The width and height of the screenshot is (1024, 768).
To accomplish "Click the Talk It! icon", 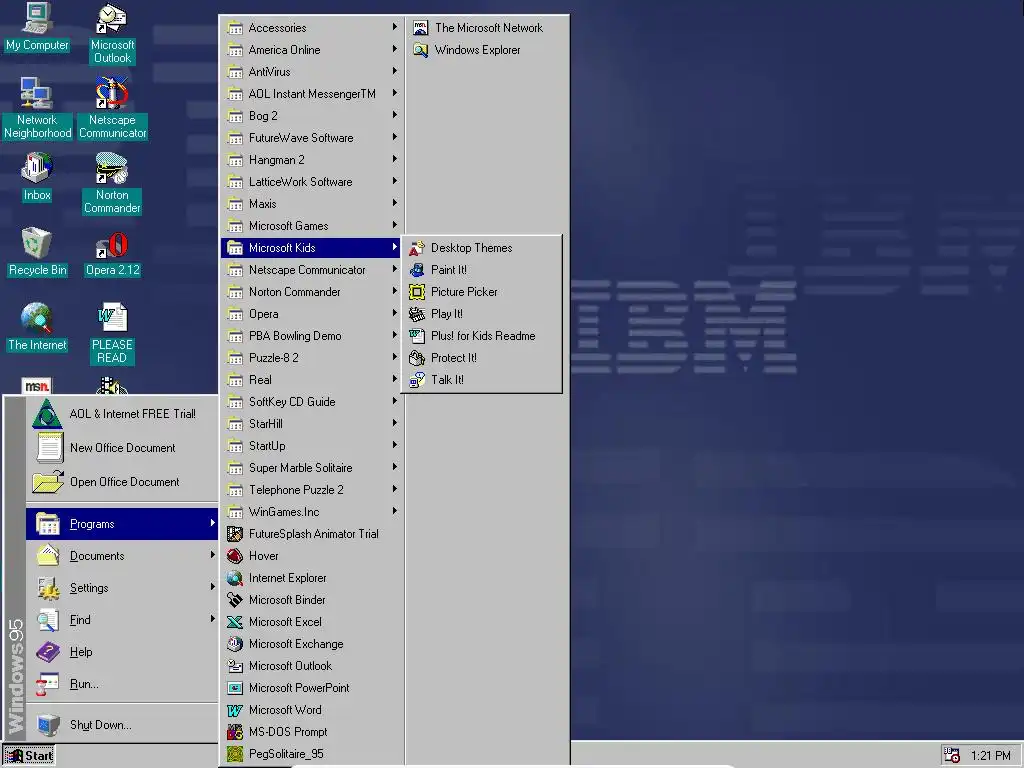I will click(x=417, y=380).
